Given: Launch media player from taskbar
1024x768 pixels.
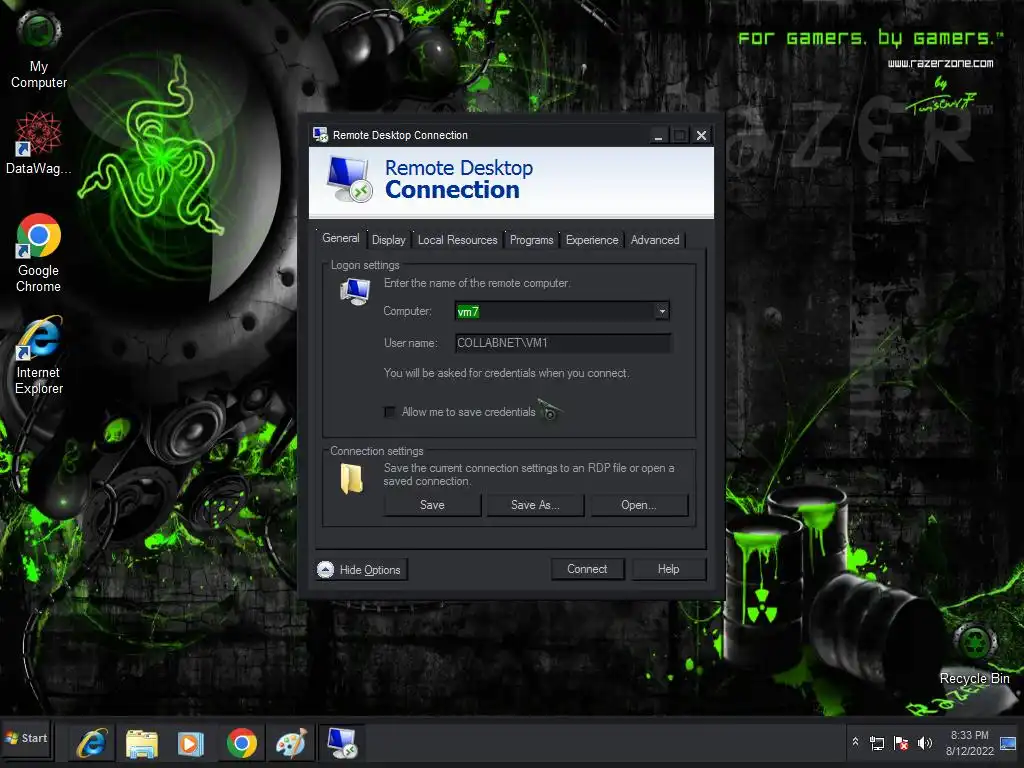Looking at the screenshot, I should [x=191, y=743].
